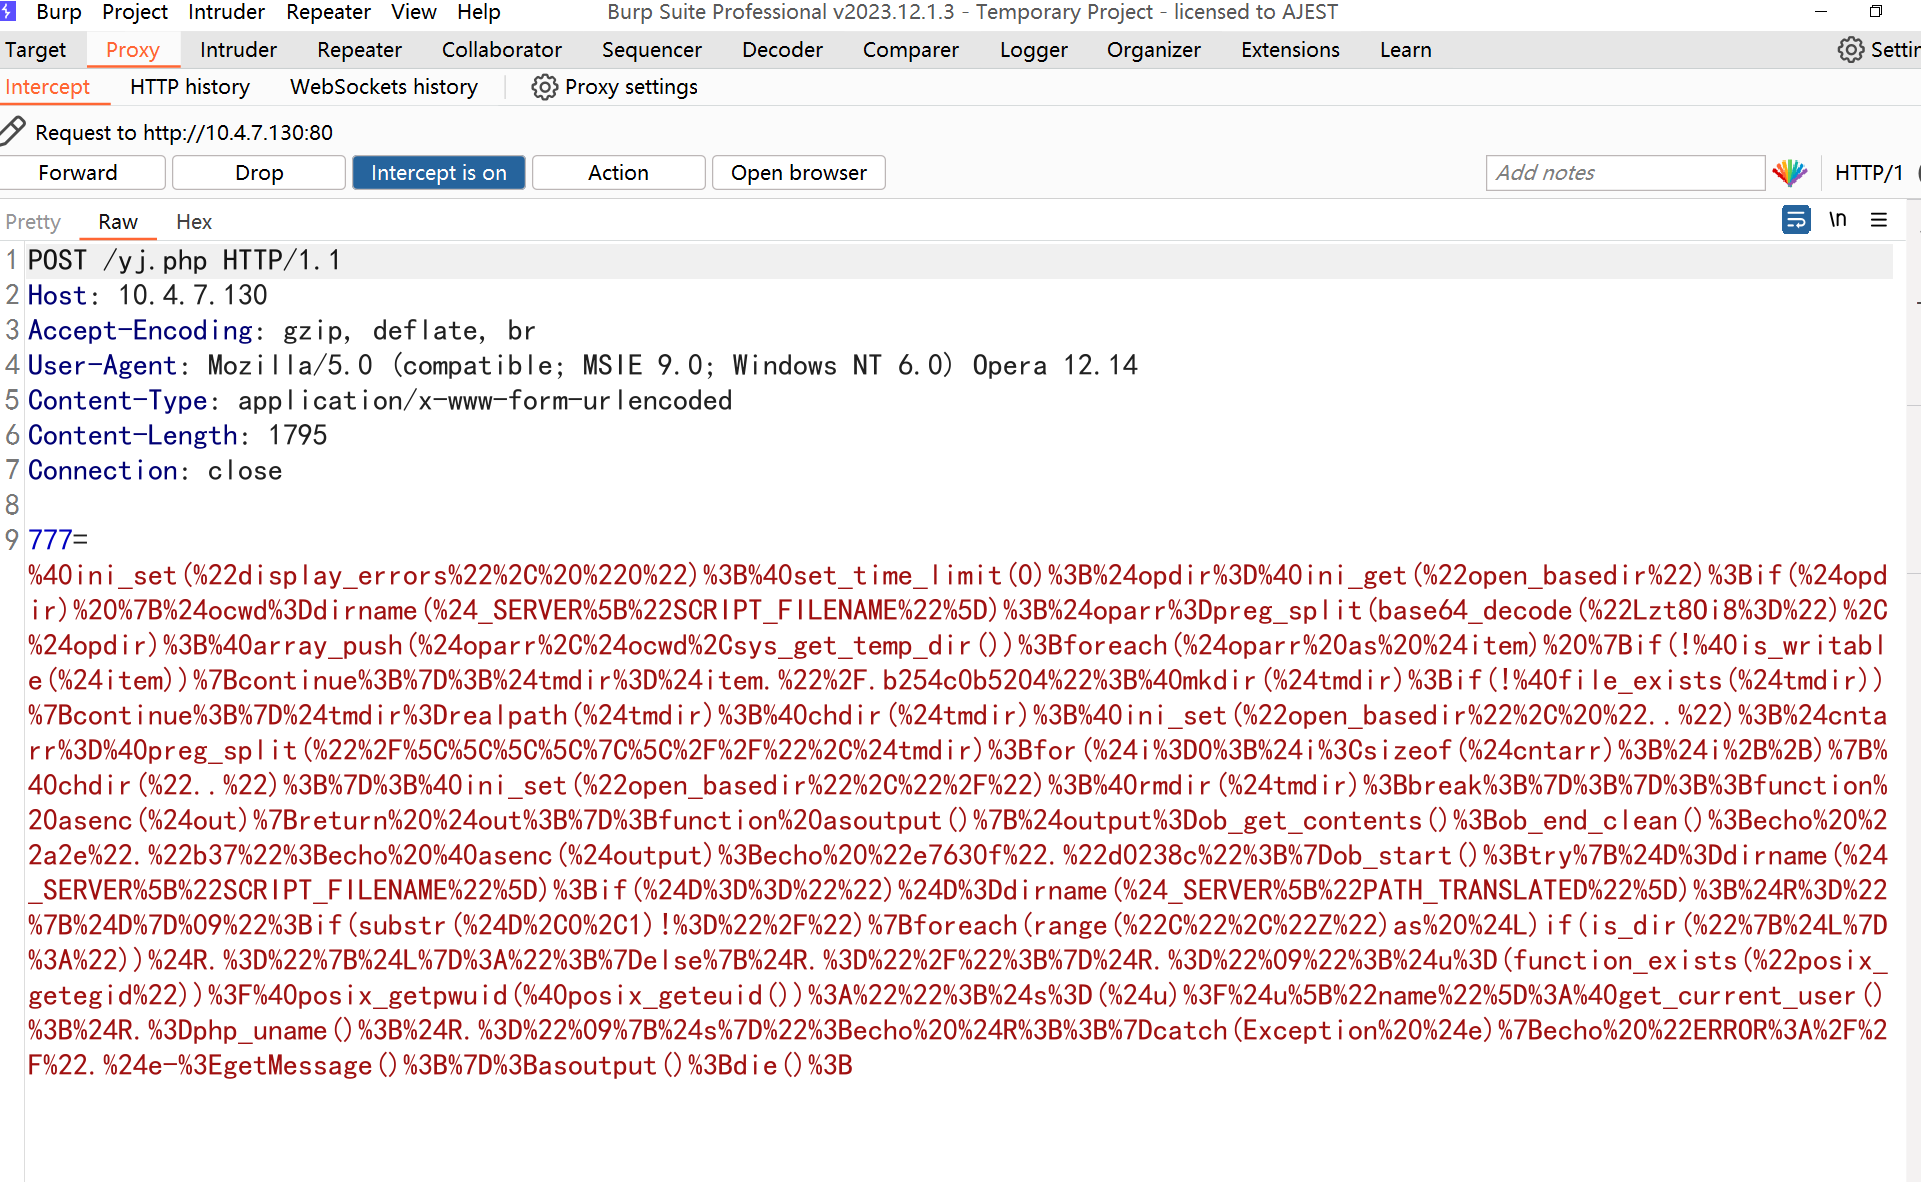Click the pencil edit target icon
The width and height of the screenshot is (1921, 1182).
click(13, 131)
